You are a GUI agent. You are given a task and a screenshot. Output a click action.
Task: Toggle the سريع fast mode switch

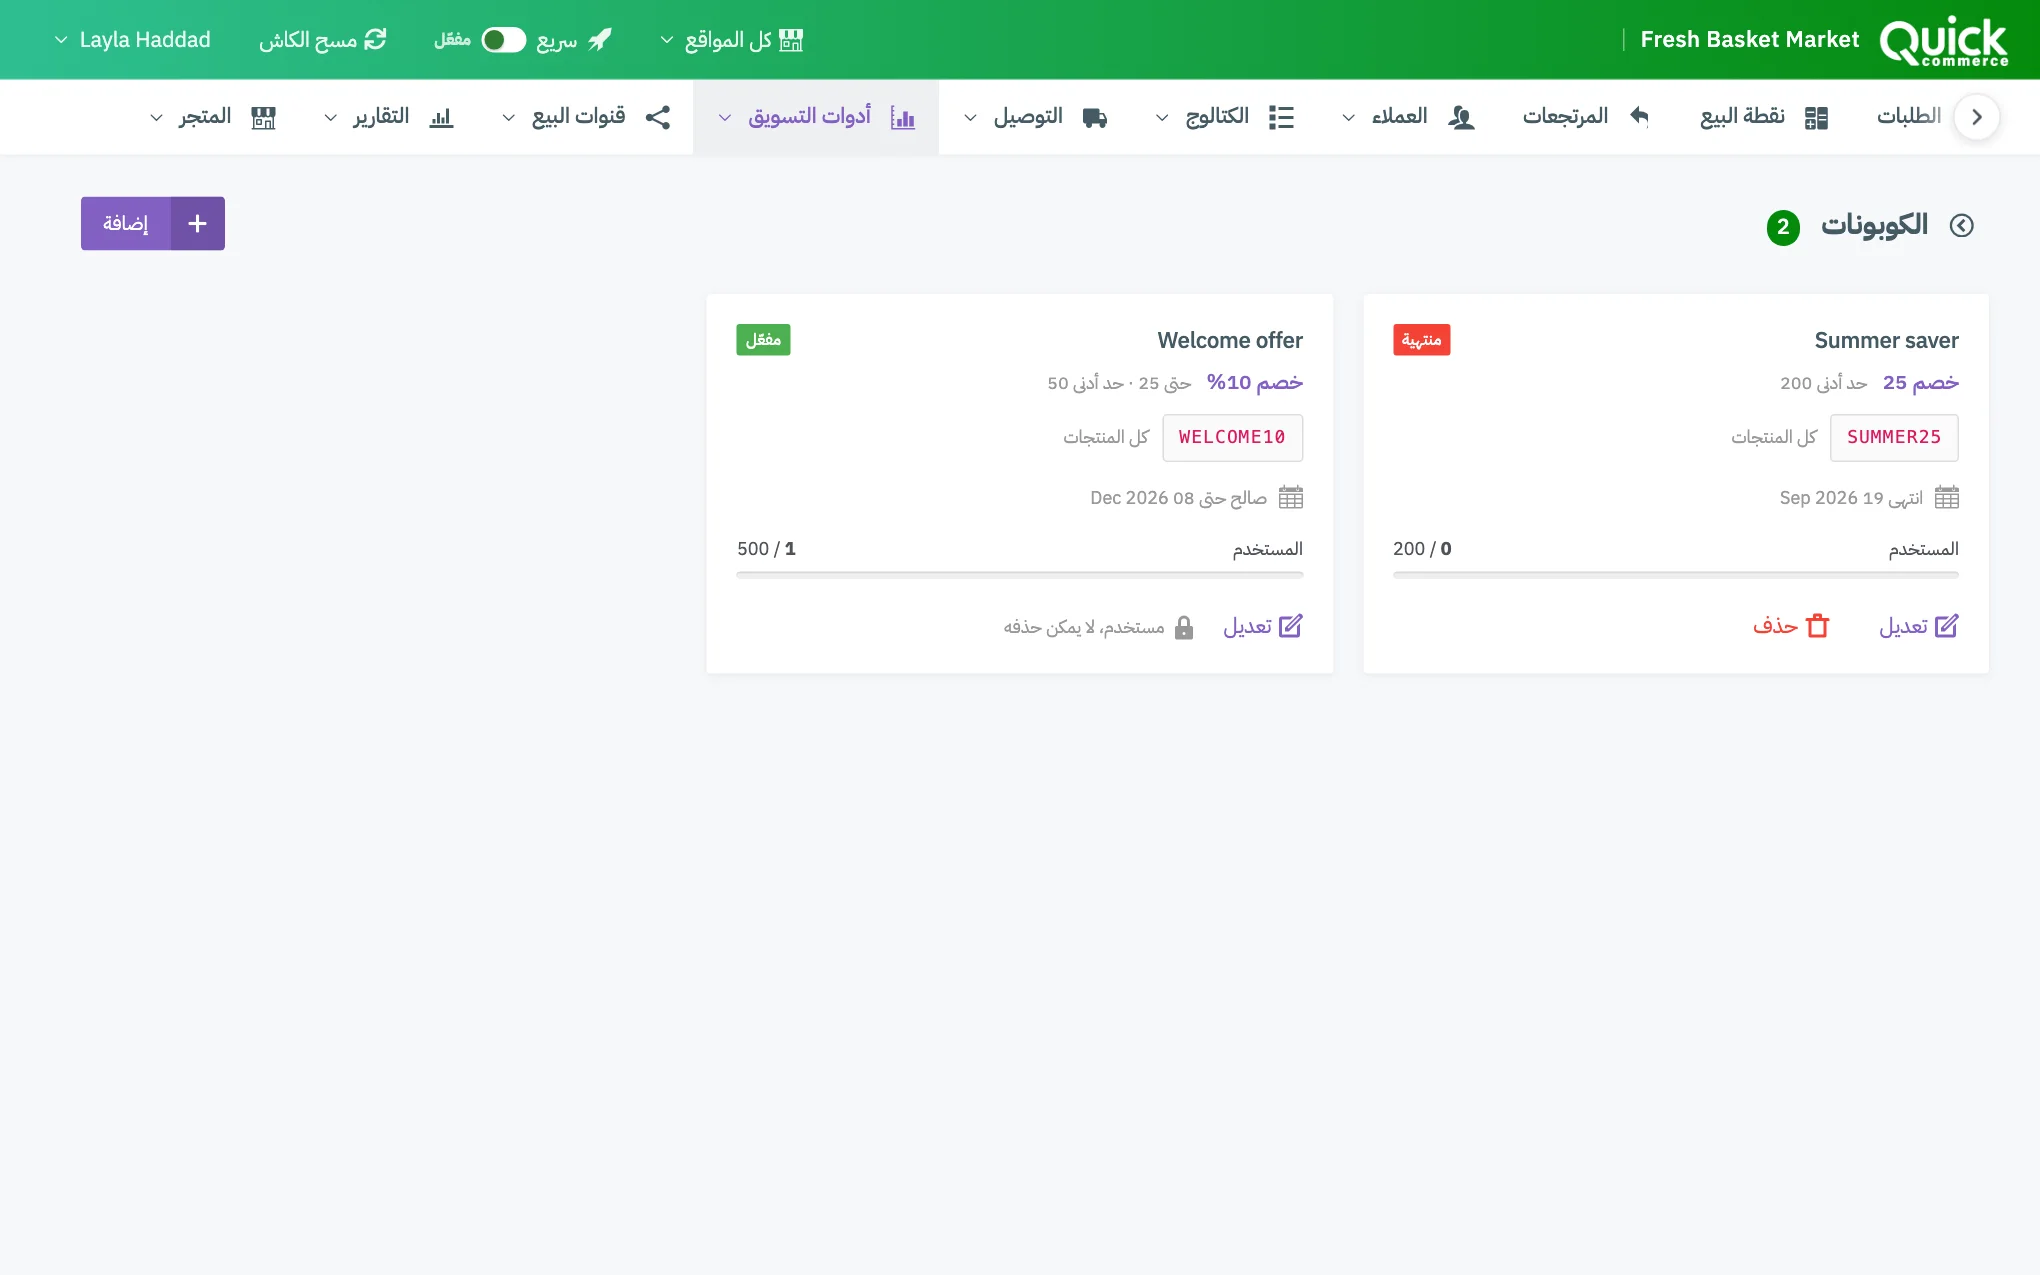[x=503, y=40]
